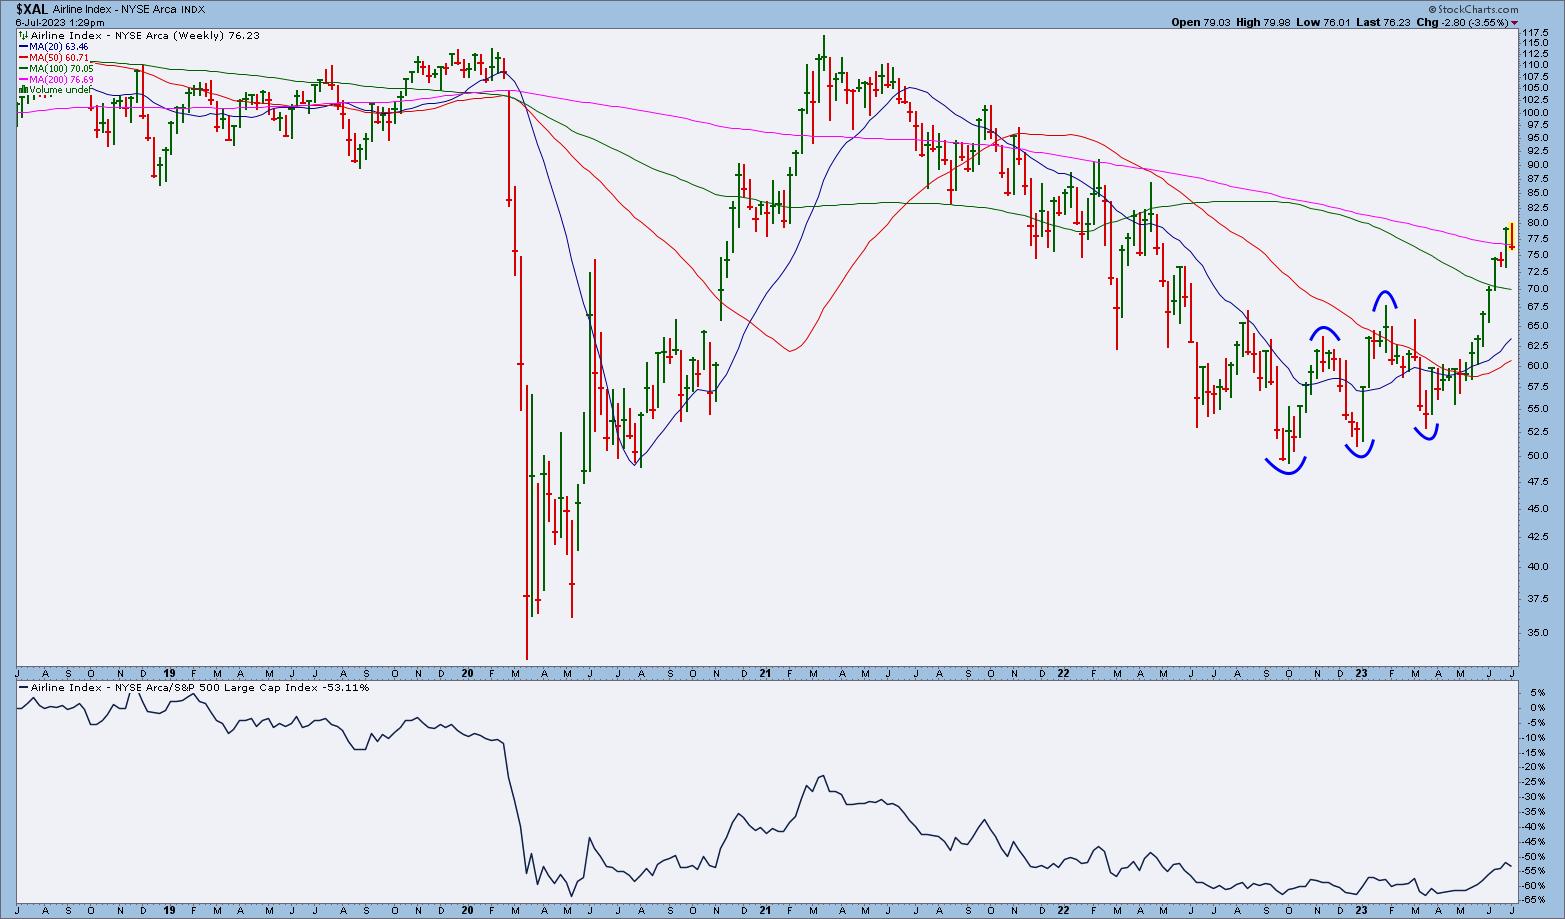Click the blue arc above the November 2022 peak
The width and height of the screenshot is (1565, 919).
(1325, 332)
